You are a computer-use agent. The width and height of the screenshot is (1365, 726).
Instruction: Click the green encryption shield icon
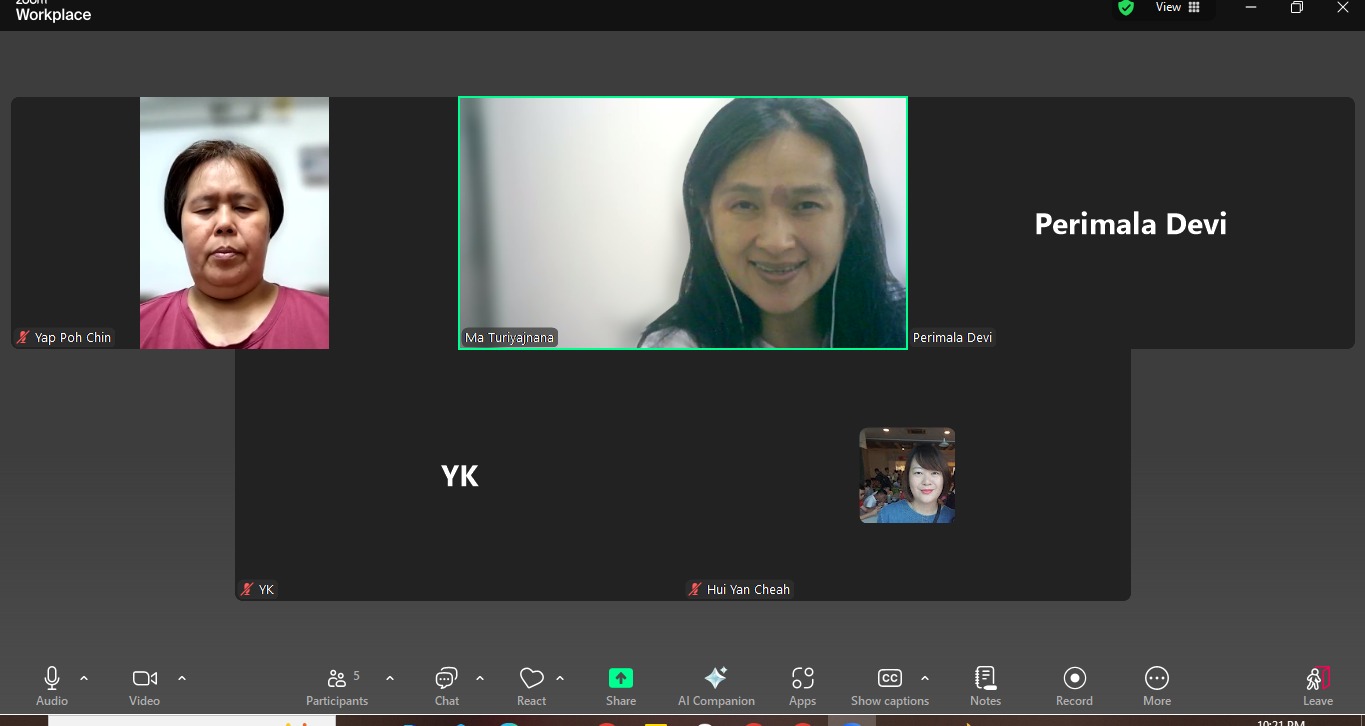tap(1126, 8)
